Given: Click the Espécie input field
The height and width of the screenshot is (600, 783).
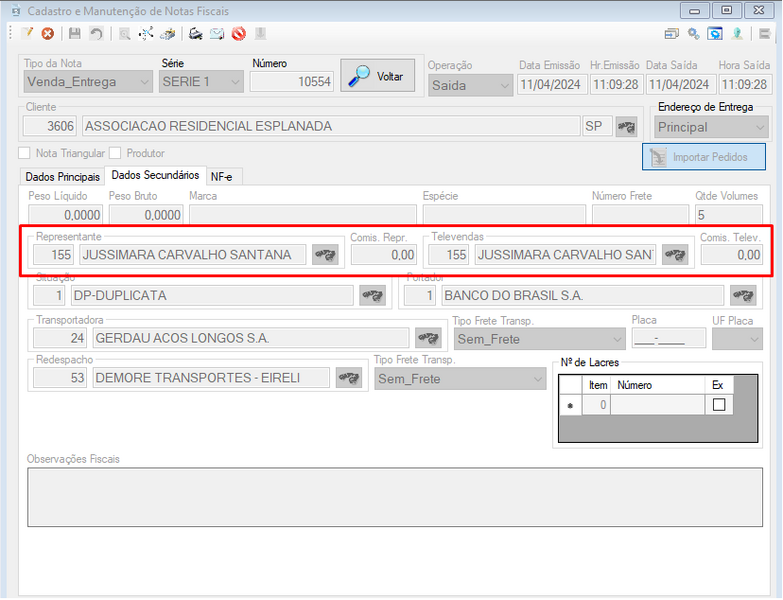Looking at the screenshot, I should [x=504, y=215].
